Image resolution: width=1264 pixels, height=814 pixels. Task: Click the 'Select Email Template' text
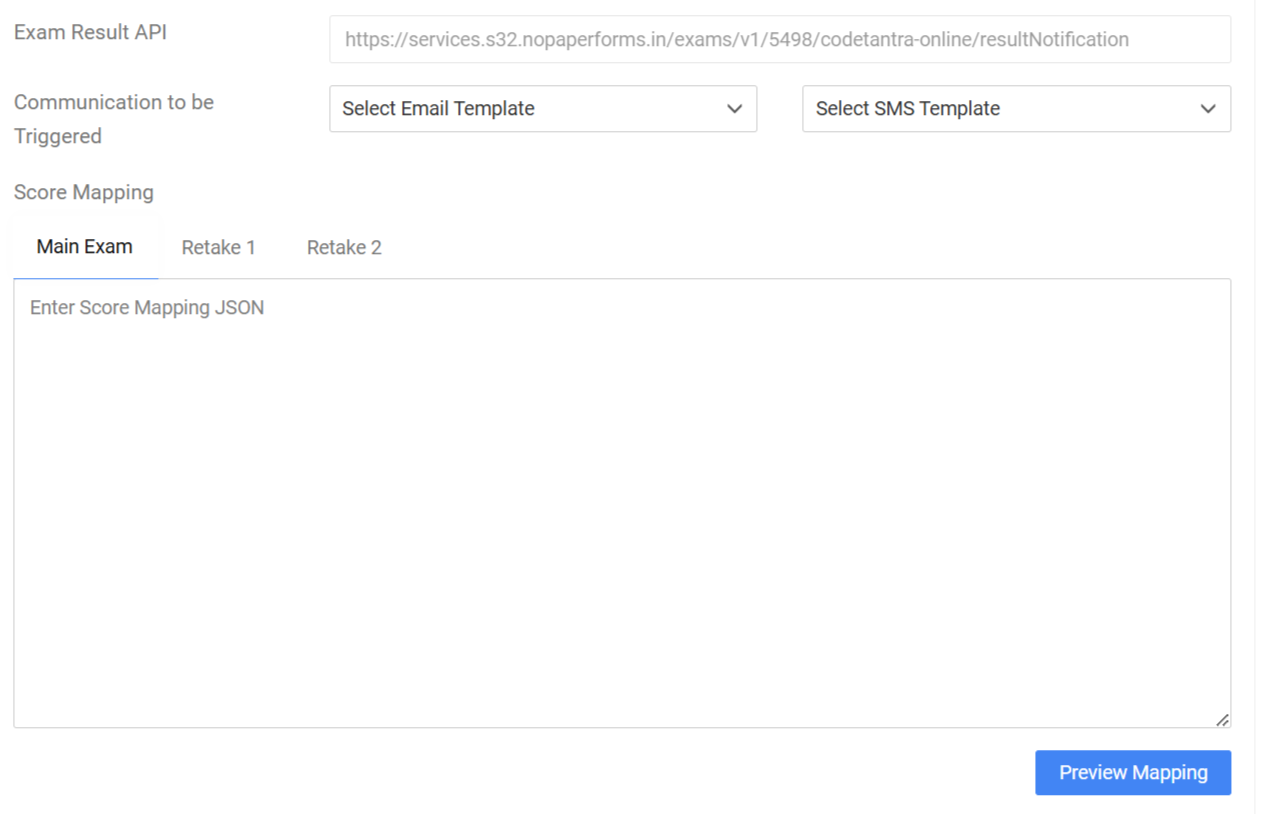click(438, 109)
